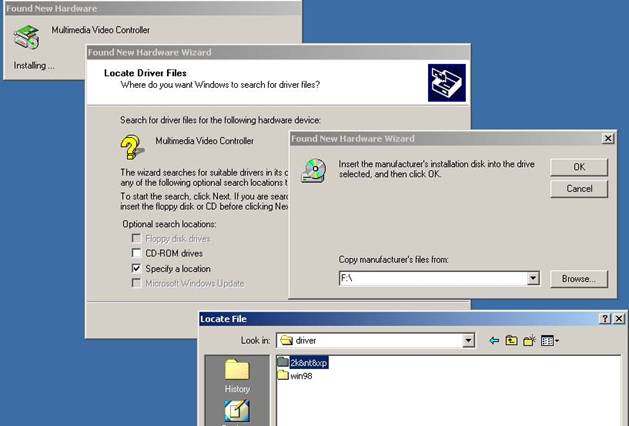Uncheck Specify a location option
This screenshot has width=629, height=426.
[x=137, y=269]
